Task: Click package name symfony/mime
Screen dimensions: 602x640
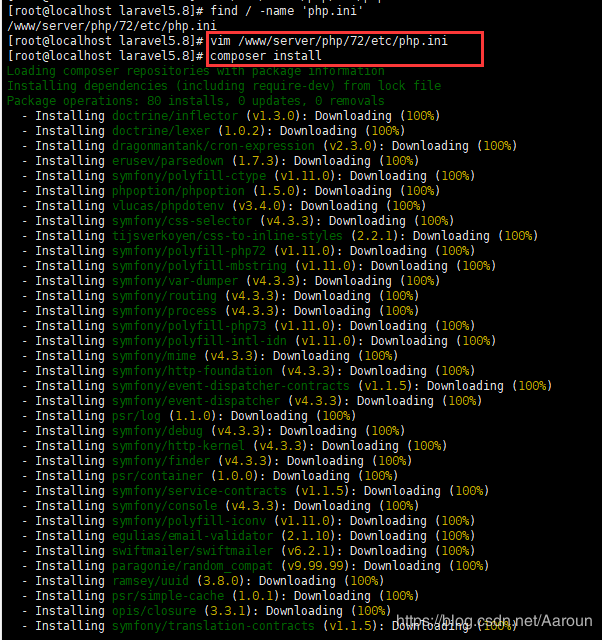Action: point(154,356)
